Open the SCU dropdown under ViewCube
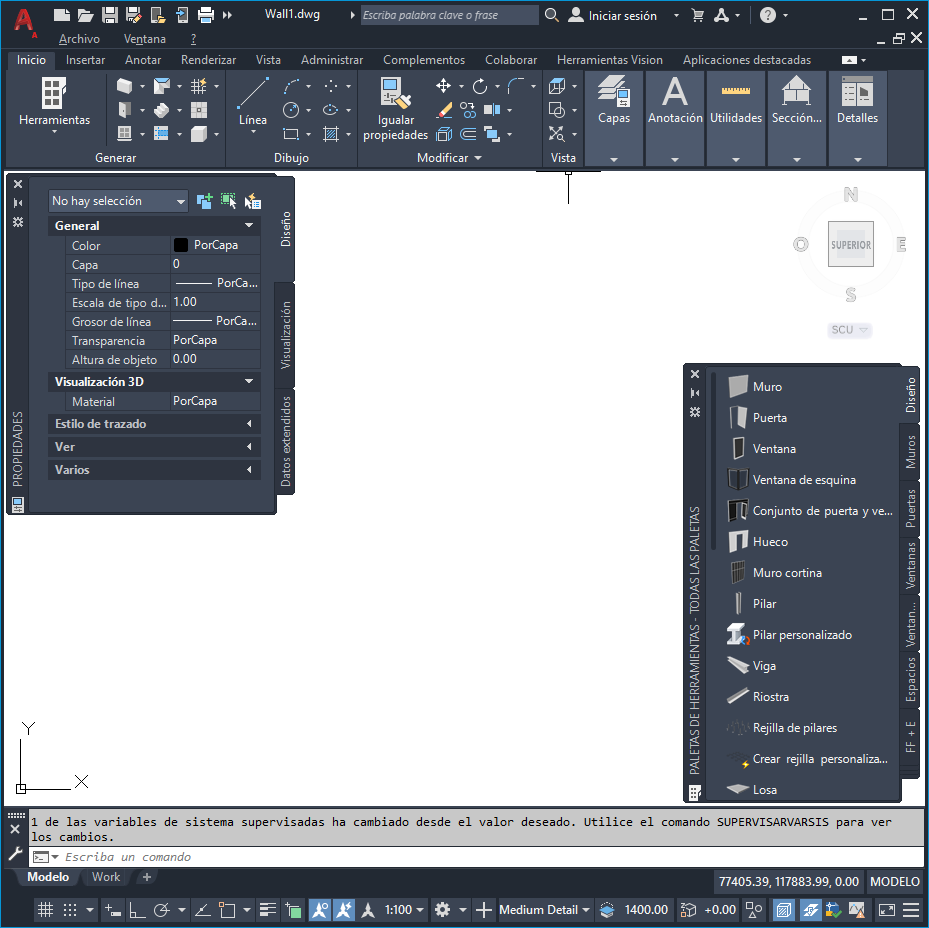 point(850,329)
